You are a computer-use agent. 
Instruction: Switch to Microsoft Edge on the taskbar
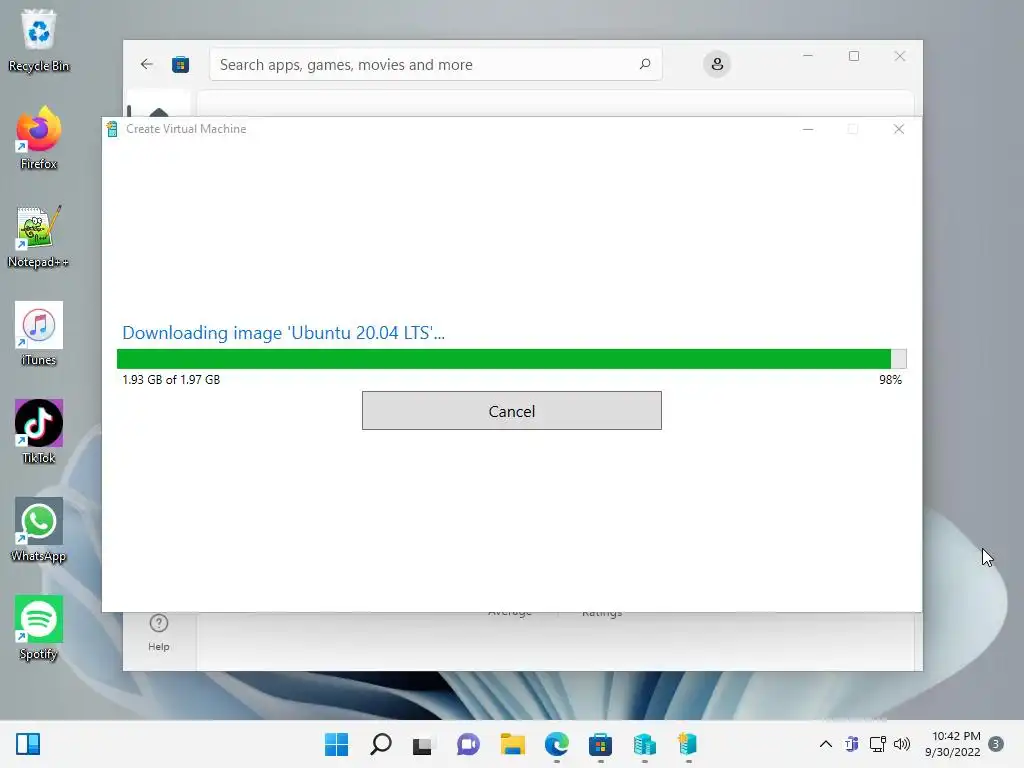click(x=556, y=744)
